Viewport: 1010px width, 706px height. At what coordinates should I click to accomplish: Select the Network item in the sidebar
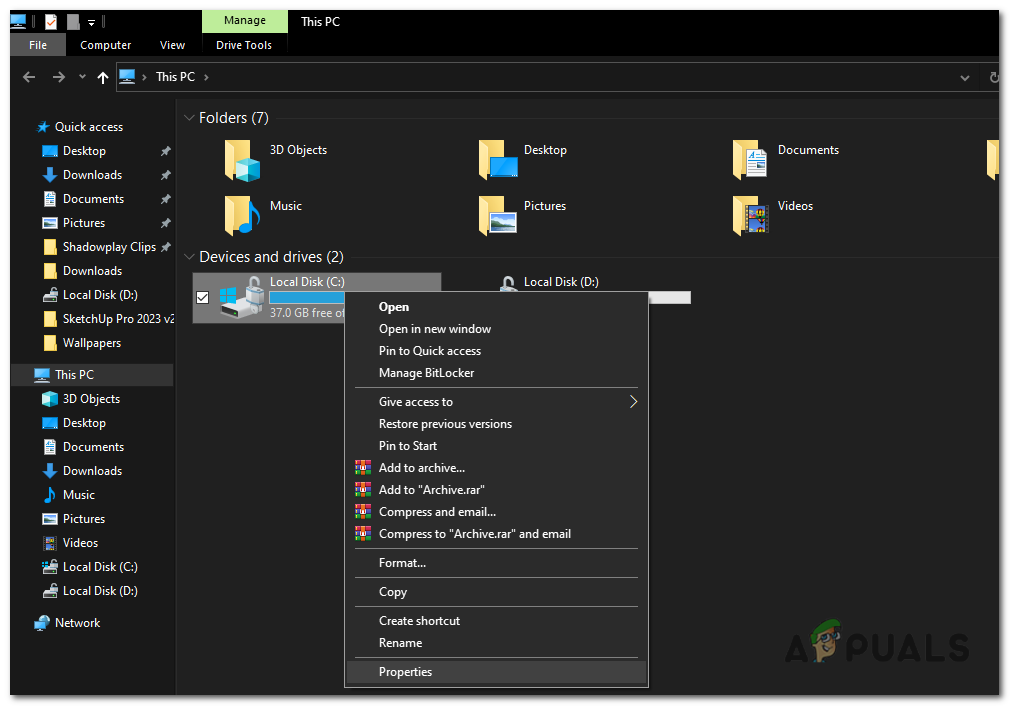click(x=77, y=622)
